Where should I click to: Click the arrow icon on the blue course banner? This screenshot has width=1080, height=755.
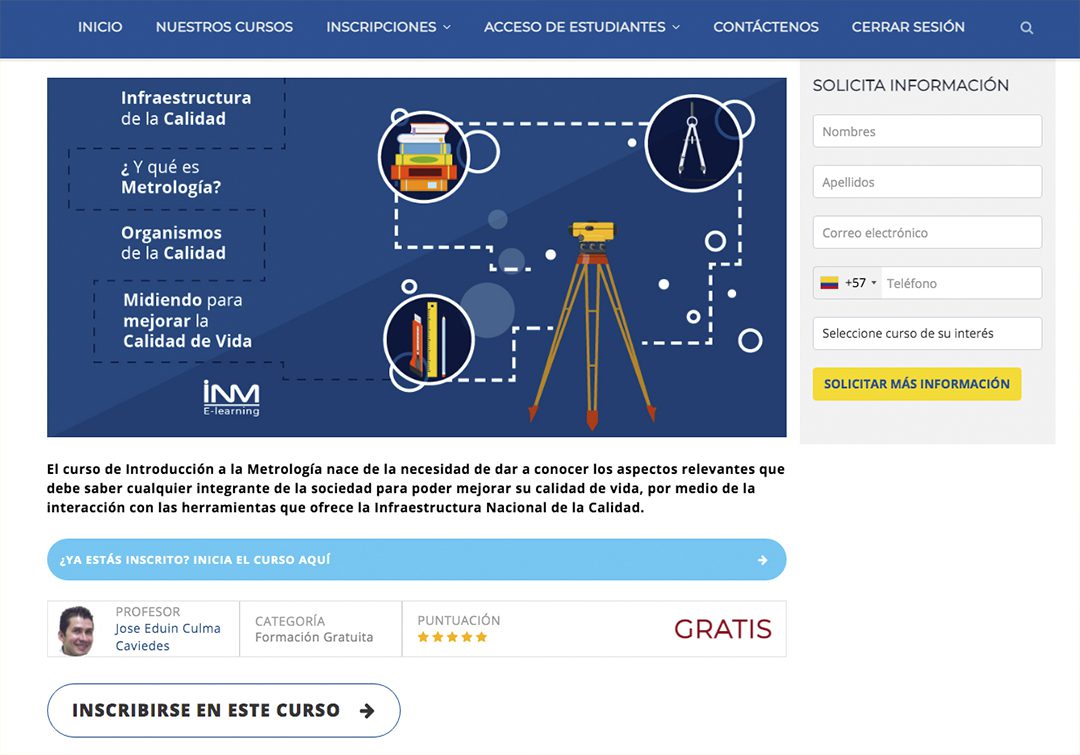[762, 560]
